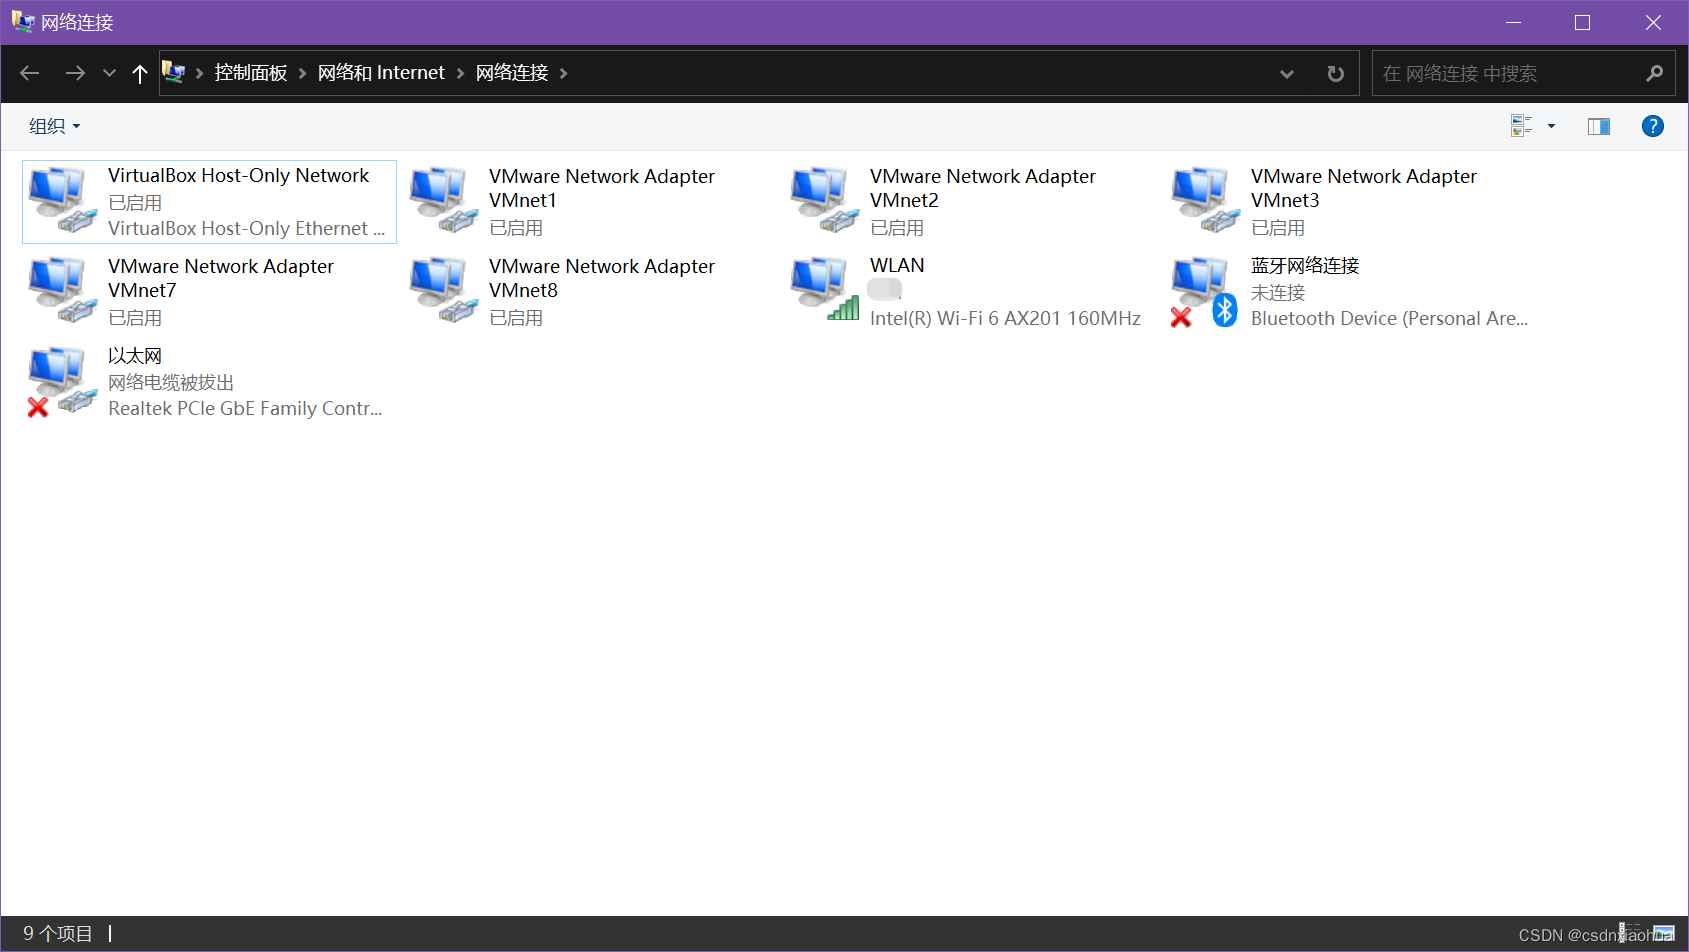The height and width of the screenshot is (952, 1689).
Task: Click the VirtualBox Host-Only Ethernet description
Action: click(246, 228)
